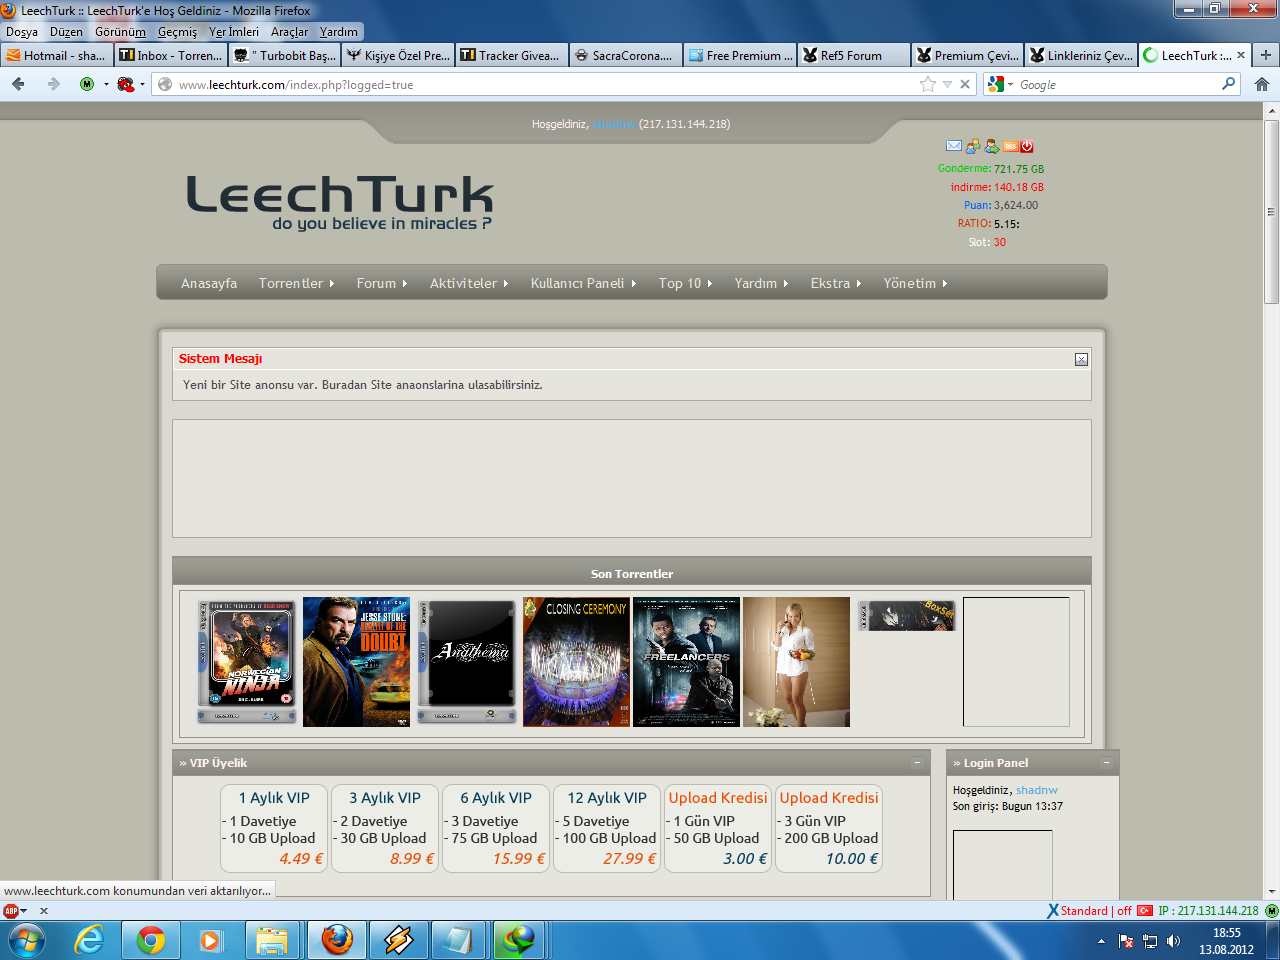This screenshot has width=1280, height=960.
Task: Click in the Google search field
Action: point(1115,84)
